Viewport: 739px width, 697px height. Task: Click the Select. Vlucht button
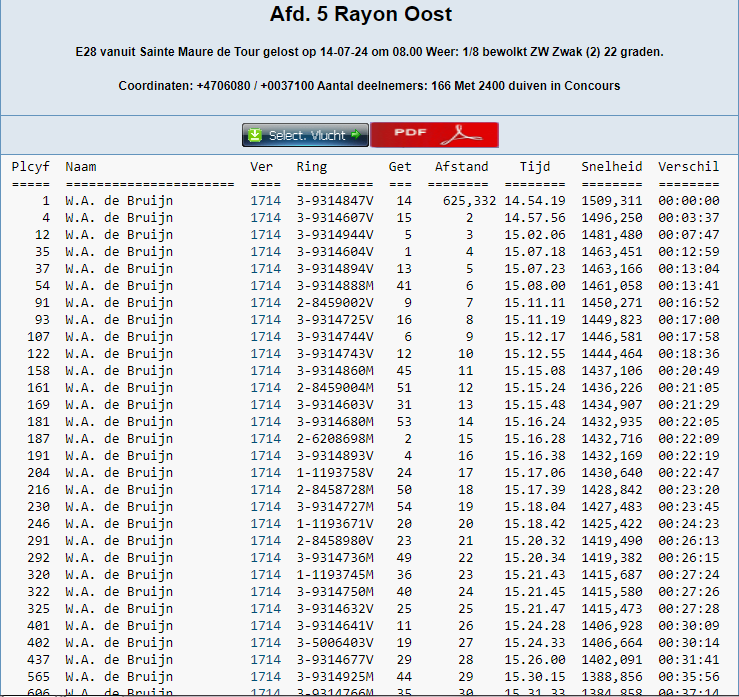click(305, 135)
